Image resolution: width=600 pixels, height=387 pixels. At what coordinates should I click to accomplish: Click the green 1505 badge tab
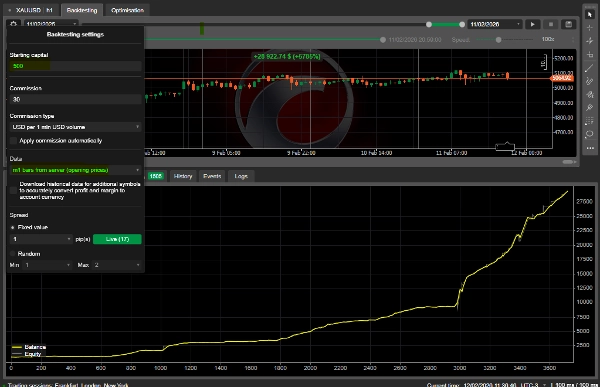tap(155, 176)
